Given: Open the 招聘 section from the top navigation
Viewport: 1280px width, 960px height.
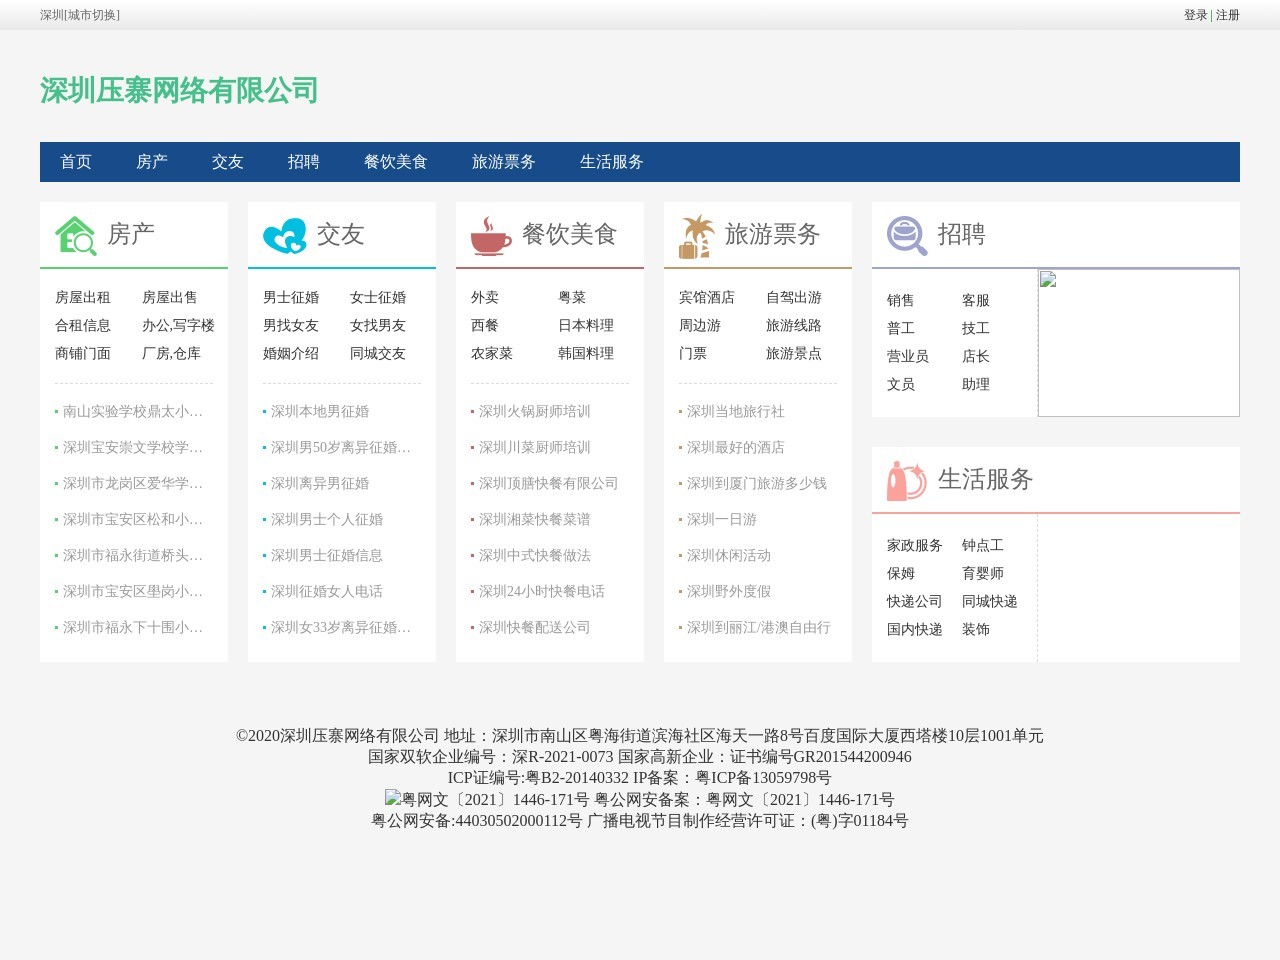Looking at the screenshot, I should click(303, 162).
